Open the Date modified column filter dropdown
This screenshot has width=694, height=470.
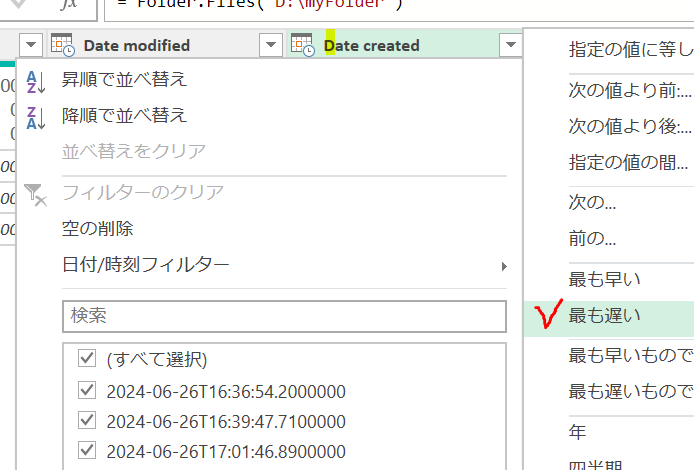270,45
